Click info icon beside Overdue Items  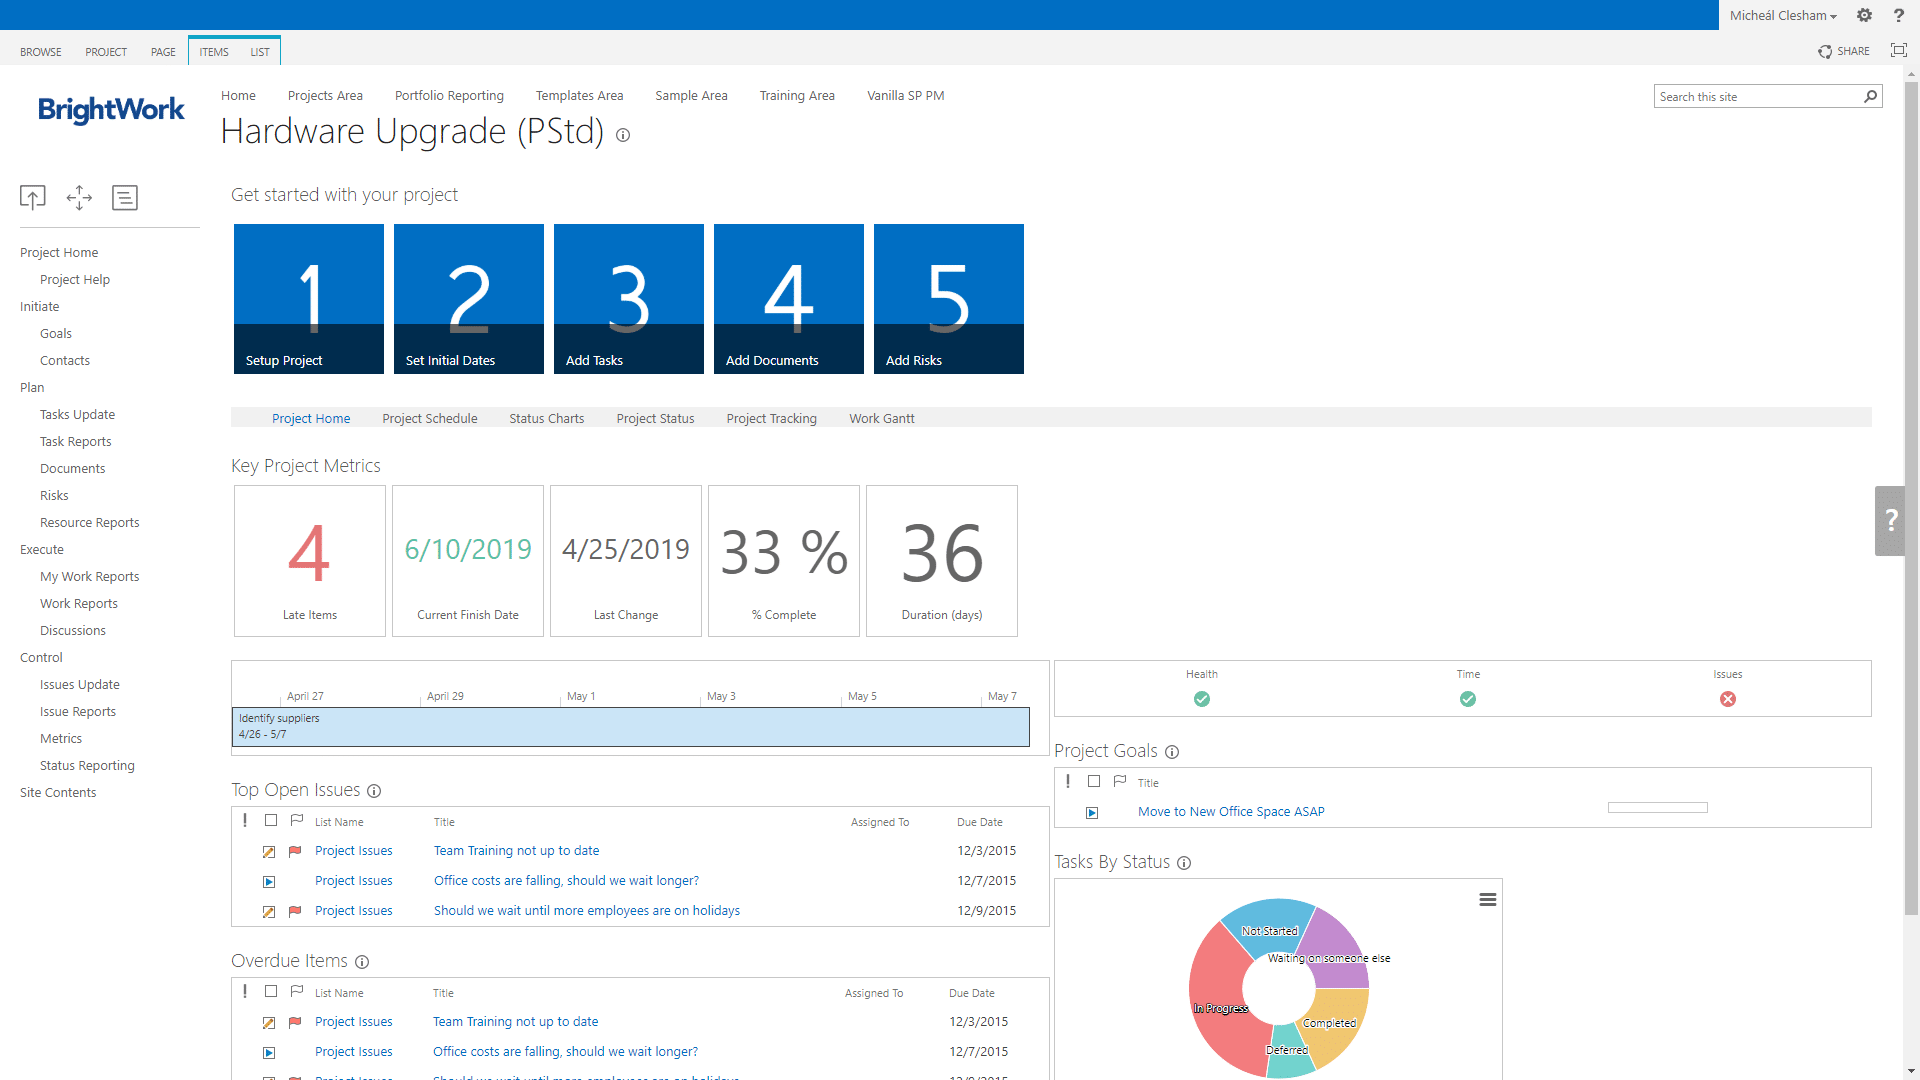pyautogui.click(x=362, y=962)
